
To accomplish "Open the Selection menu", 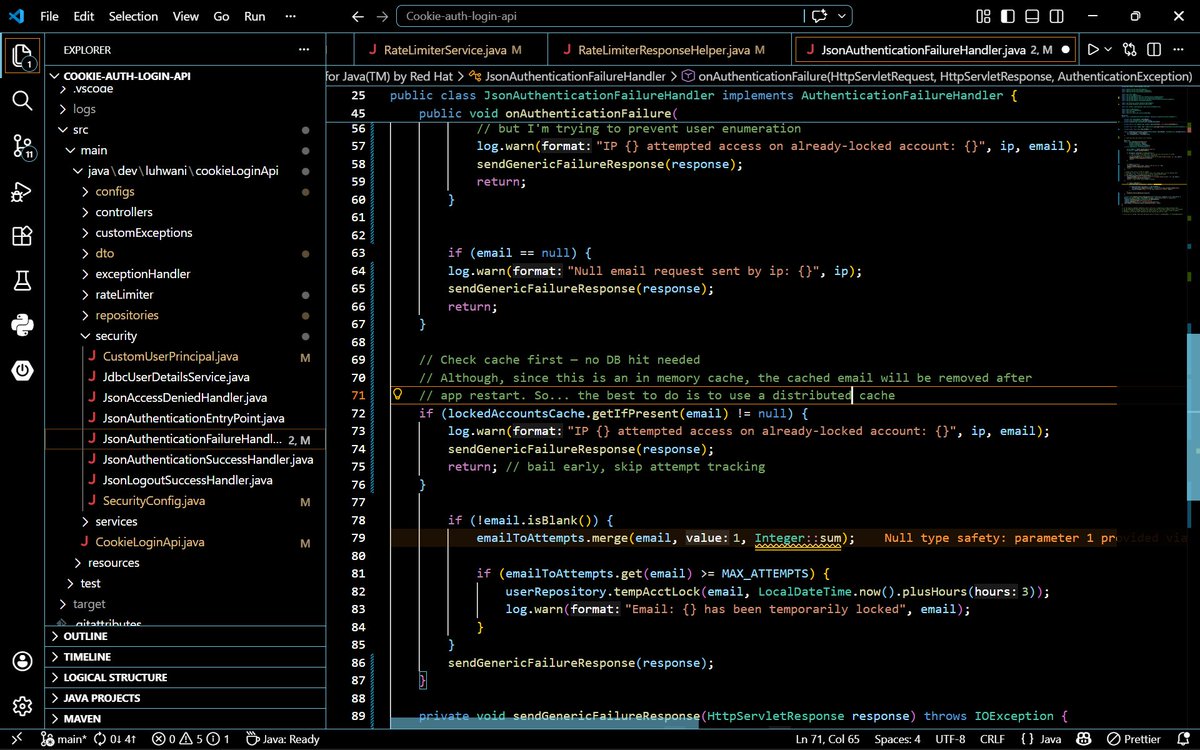I will (133, 16).
